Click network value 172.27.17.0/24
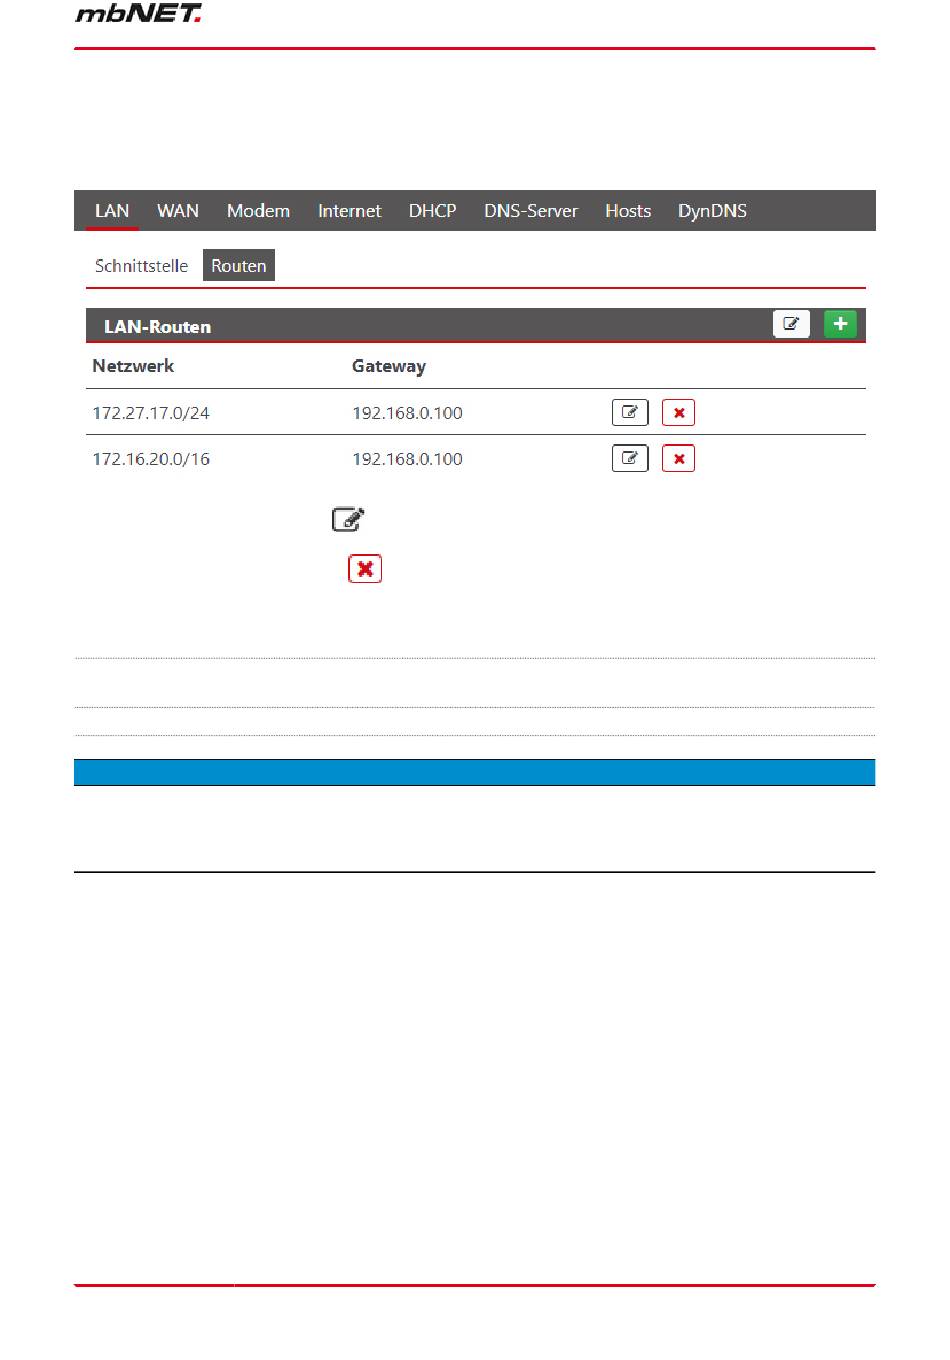The image size is (950, 1360). point(151,413)
